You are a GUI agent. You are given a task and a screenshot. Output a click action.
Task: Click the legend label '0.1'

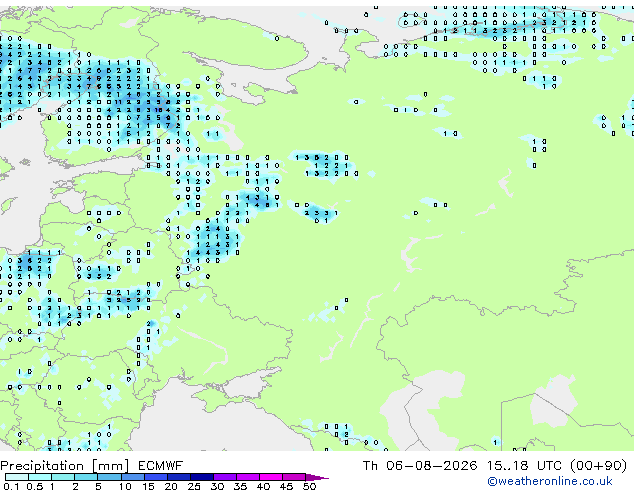tap(11, 486)
